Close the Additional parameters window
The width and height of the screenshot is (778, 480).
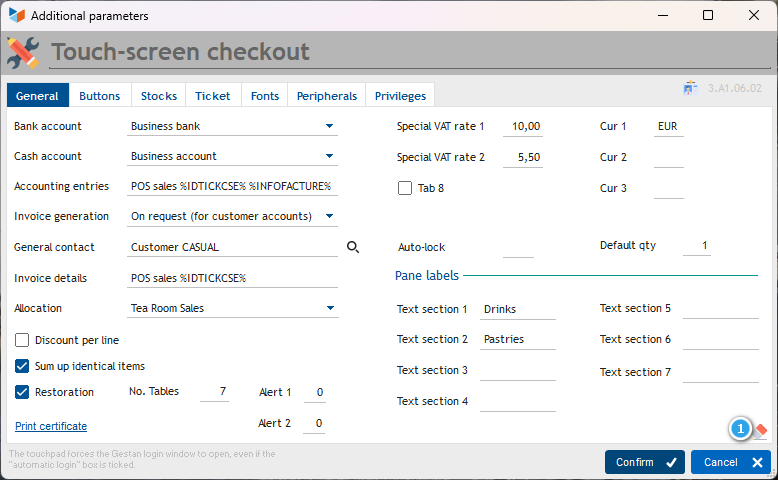[752, 16]
